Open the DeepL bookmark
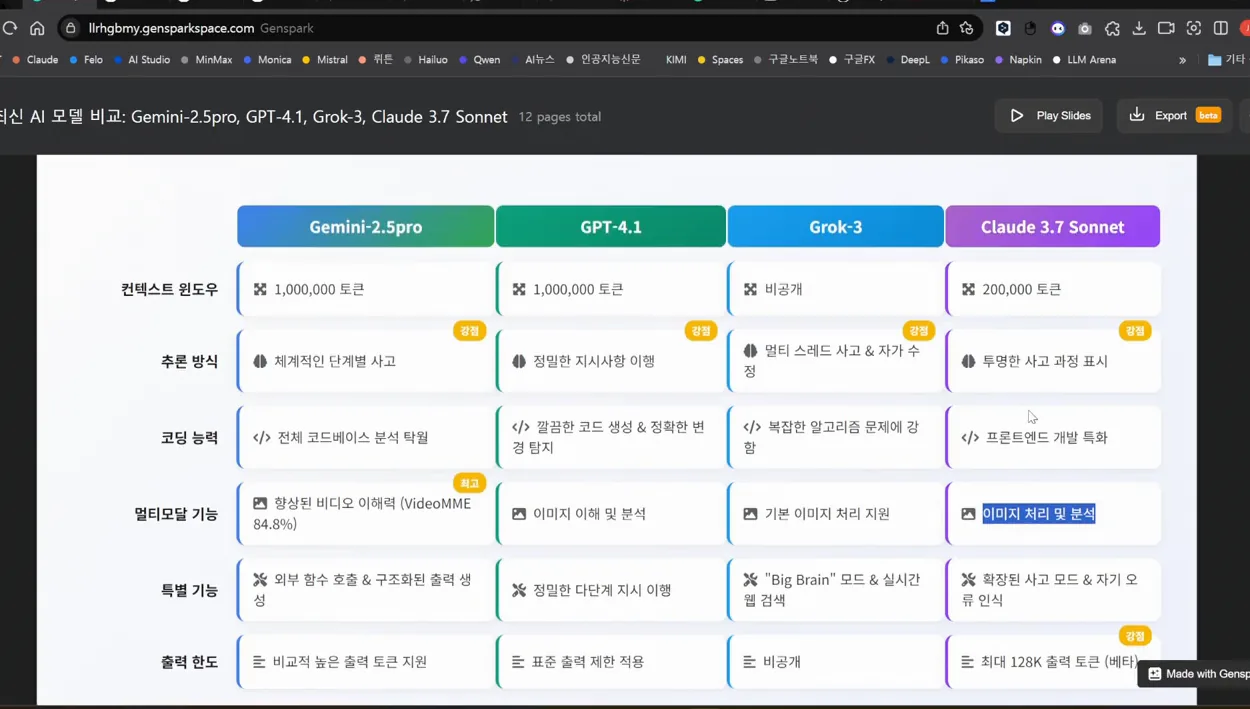This screenshot has height=709, width=1250. (908, 60)
